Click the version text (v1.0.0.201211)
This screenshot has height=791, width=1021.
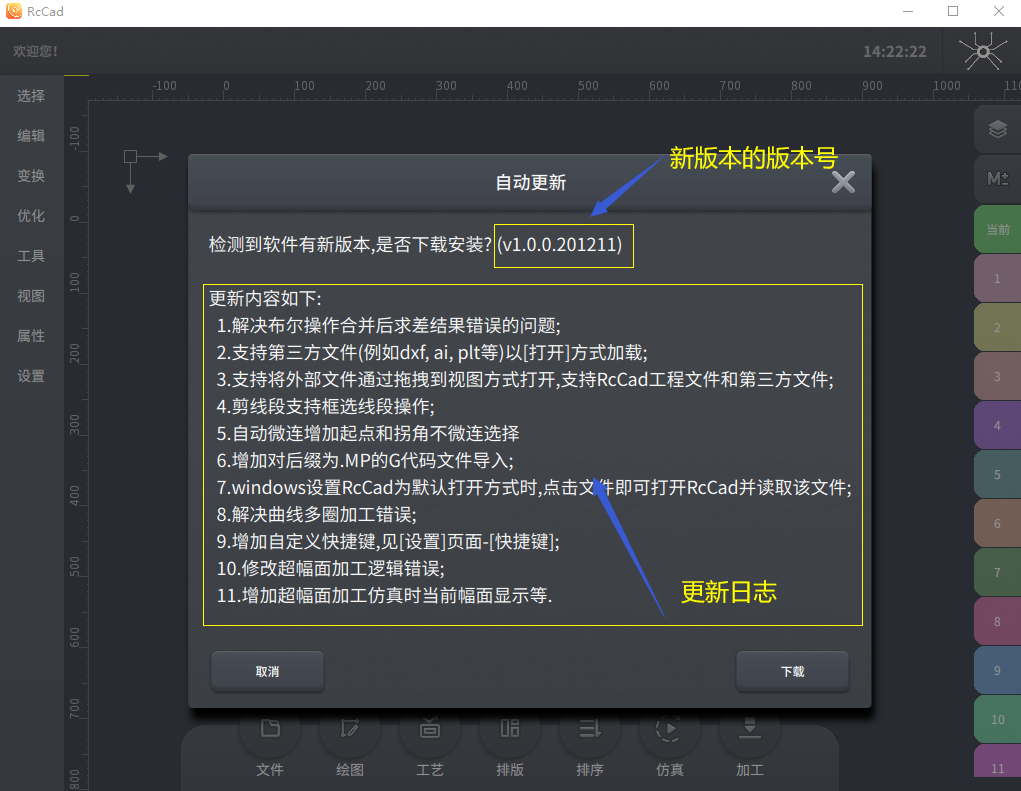tap(559, 245)
